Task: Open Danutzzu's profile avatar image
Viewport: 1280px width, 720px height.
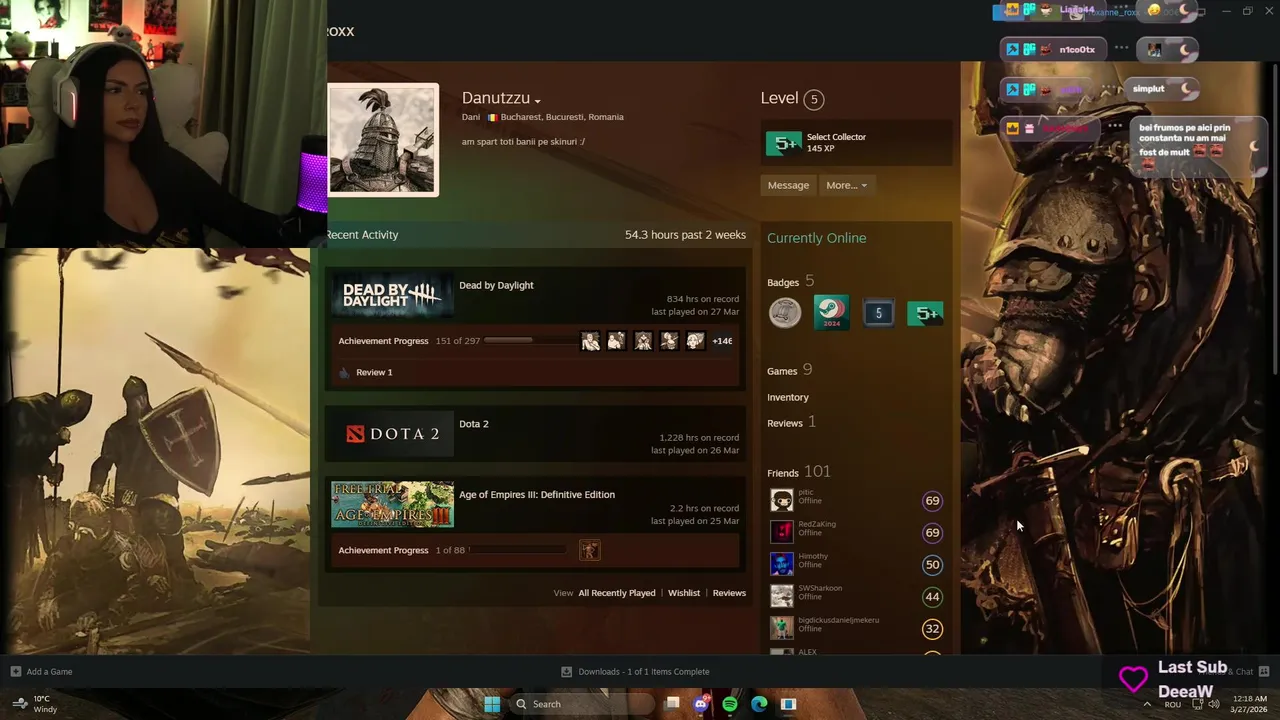Action: click(383, 139)
